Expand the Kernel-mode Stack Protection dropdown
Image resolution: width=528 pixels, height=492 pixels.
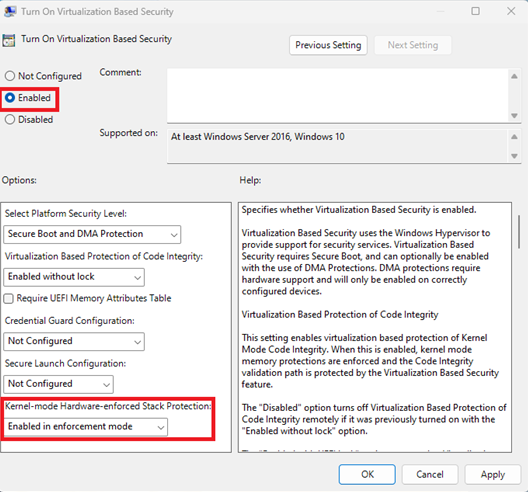86,427
